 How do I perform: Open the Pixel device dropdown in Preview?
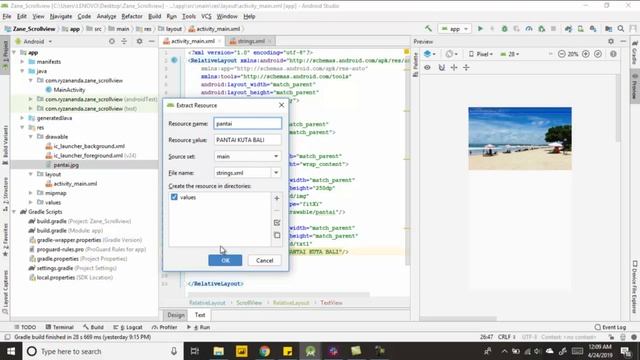pyautogui.click(x=481, y=54)
